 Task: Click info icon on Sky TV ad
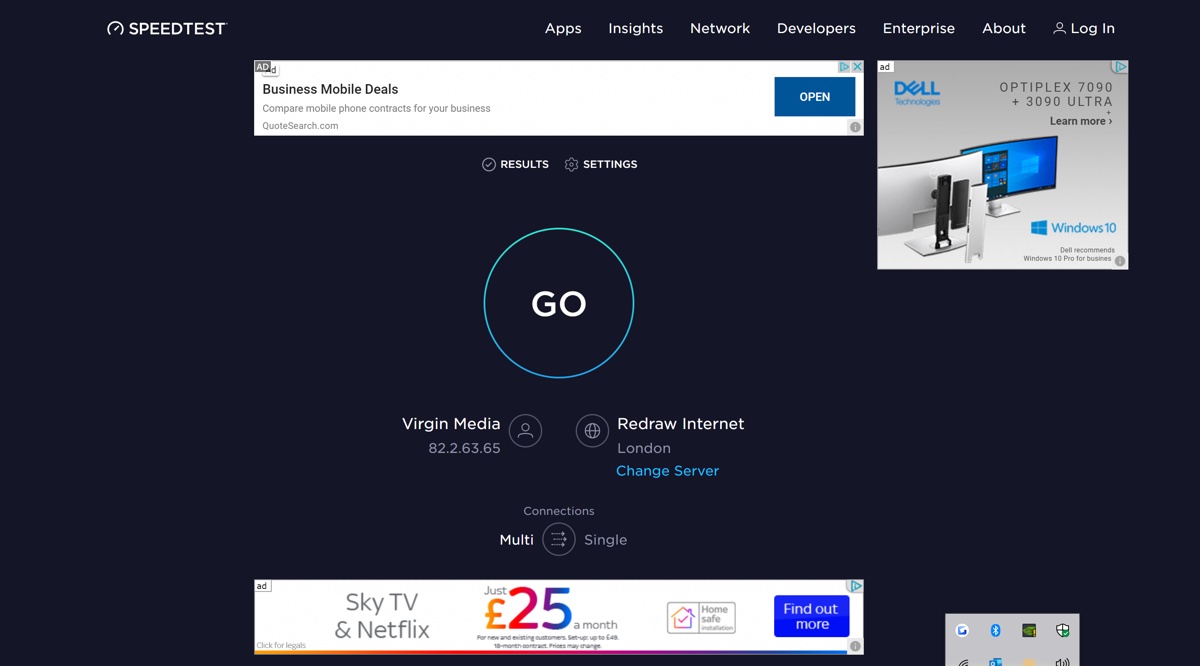pos(855,646)
